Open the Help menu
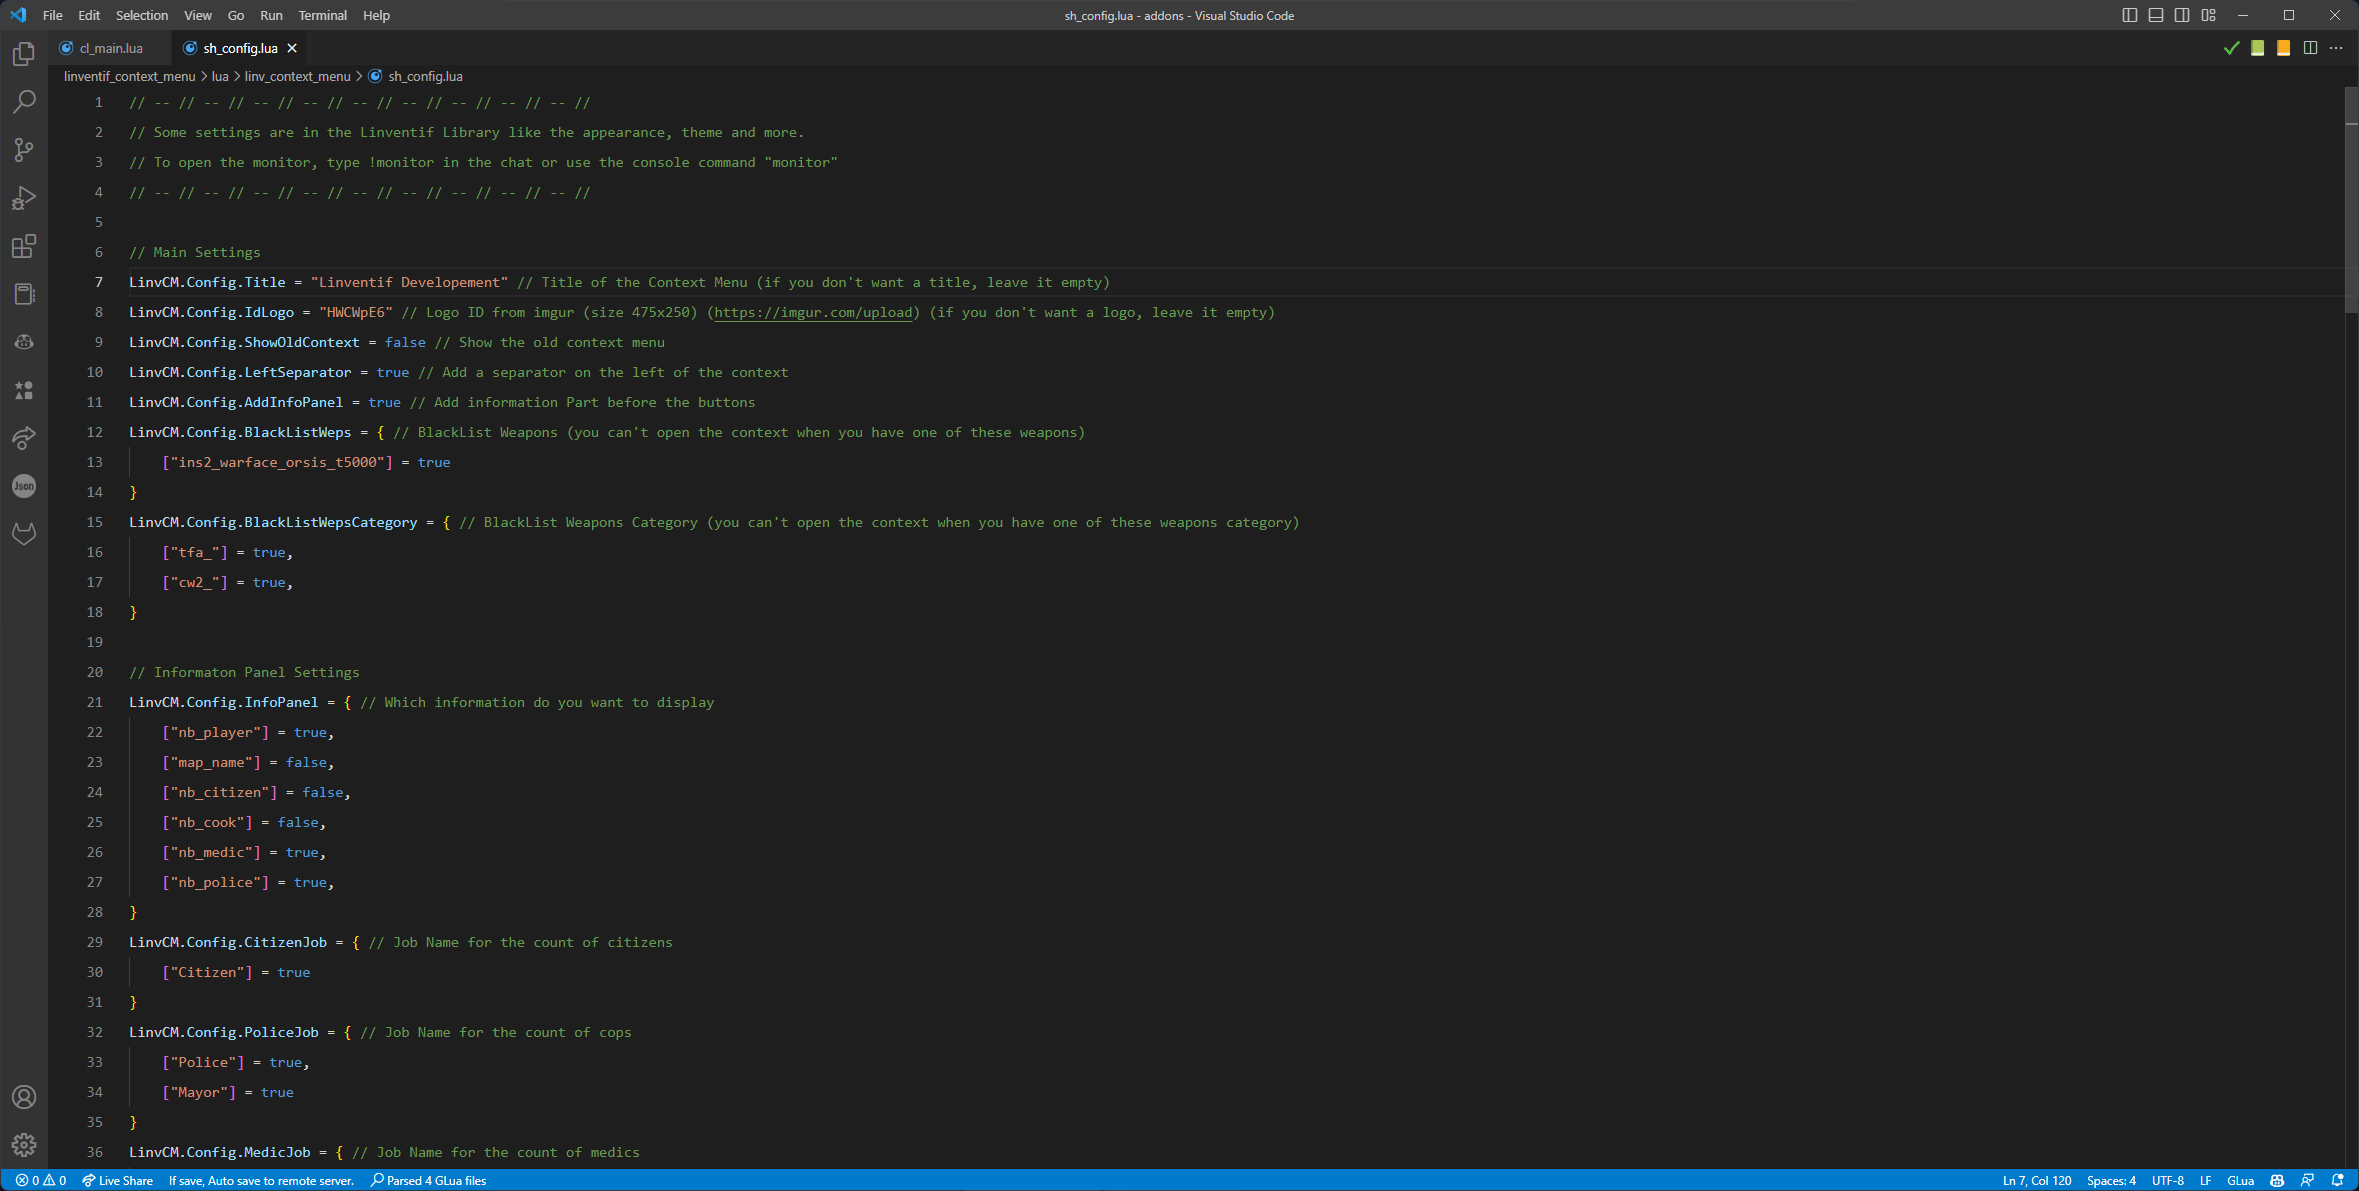Image resolution: width=2359 pixels, height=1191 pixels. [x=376, y=15]
